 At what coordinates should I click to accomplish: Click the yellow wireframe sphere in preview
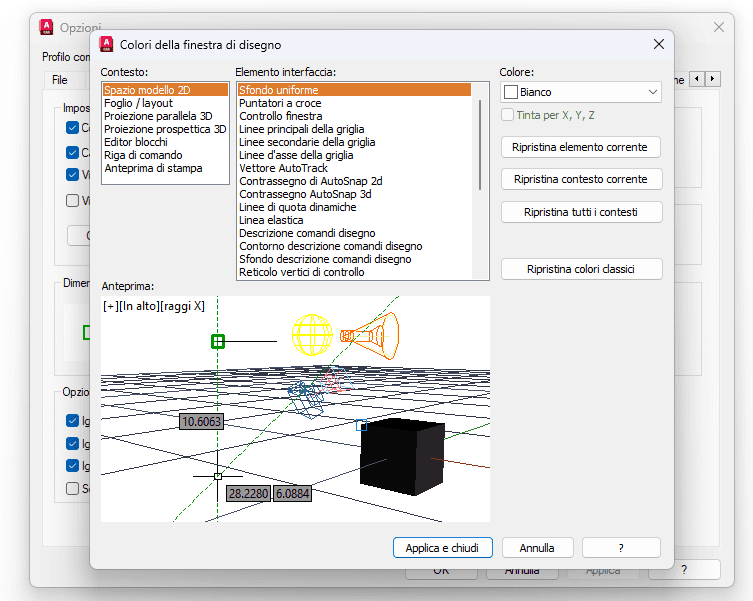[x=311, y=334]
